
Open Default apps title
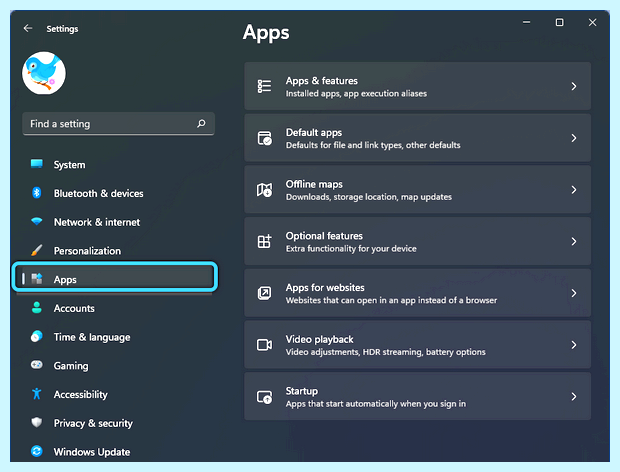pos(314,132)
